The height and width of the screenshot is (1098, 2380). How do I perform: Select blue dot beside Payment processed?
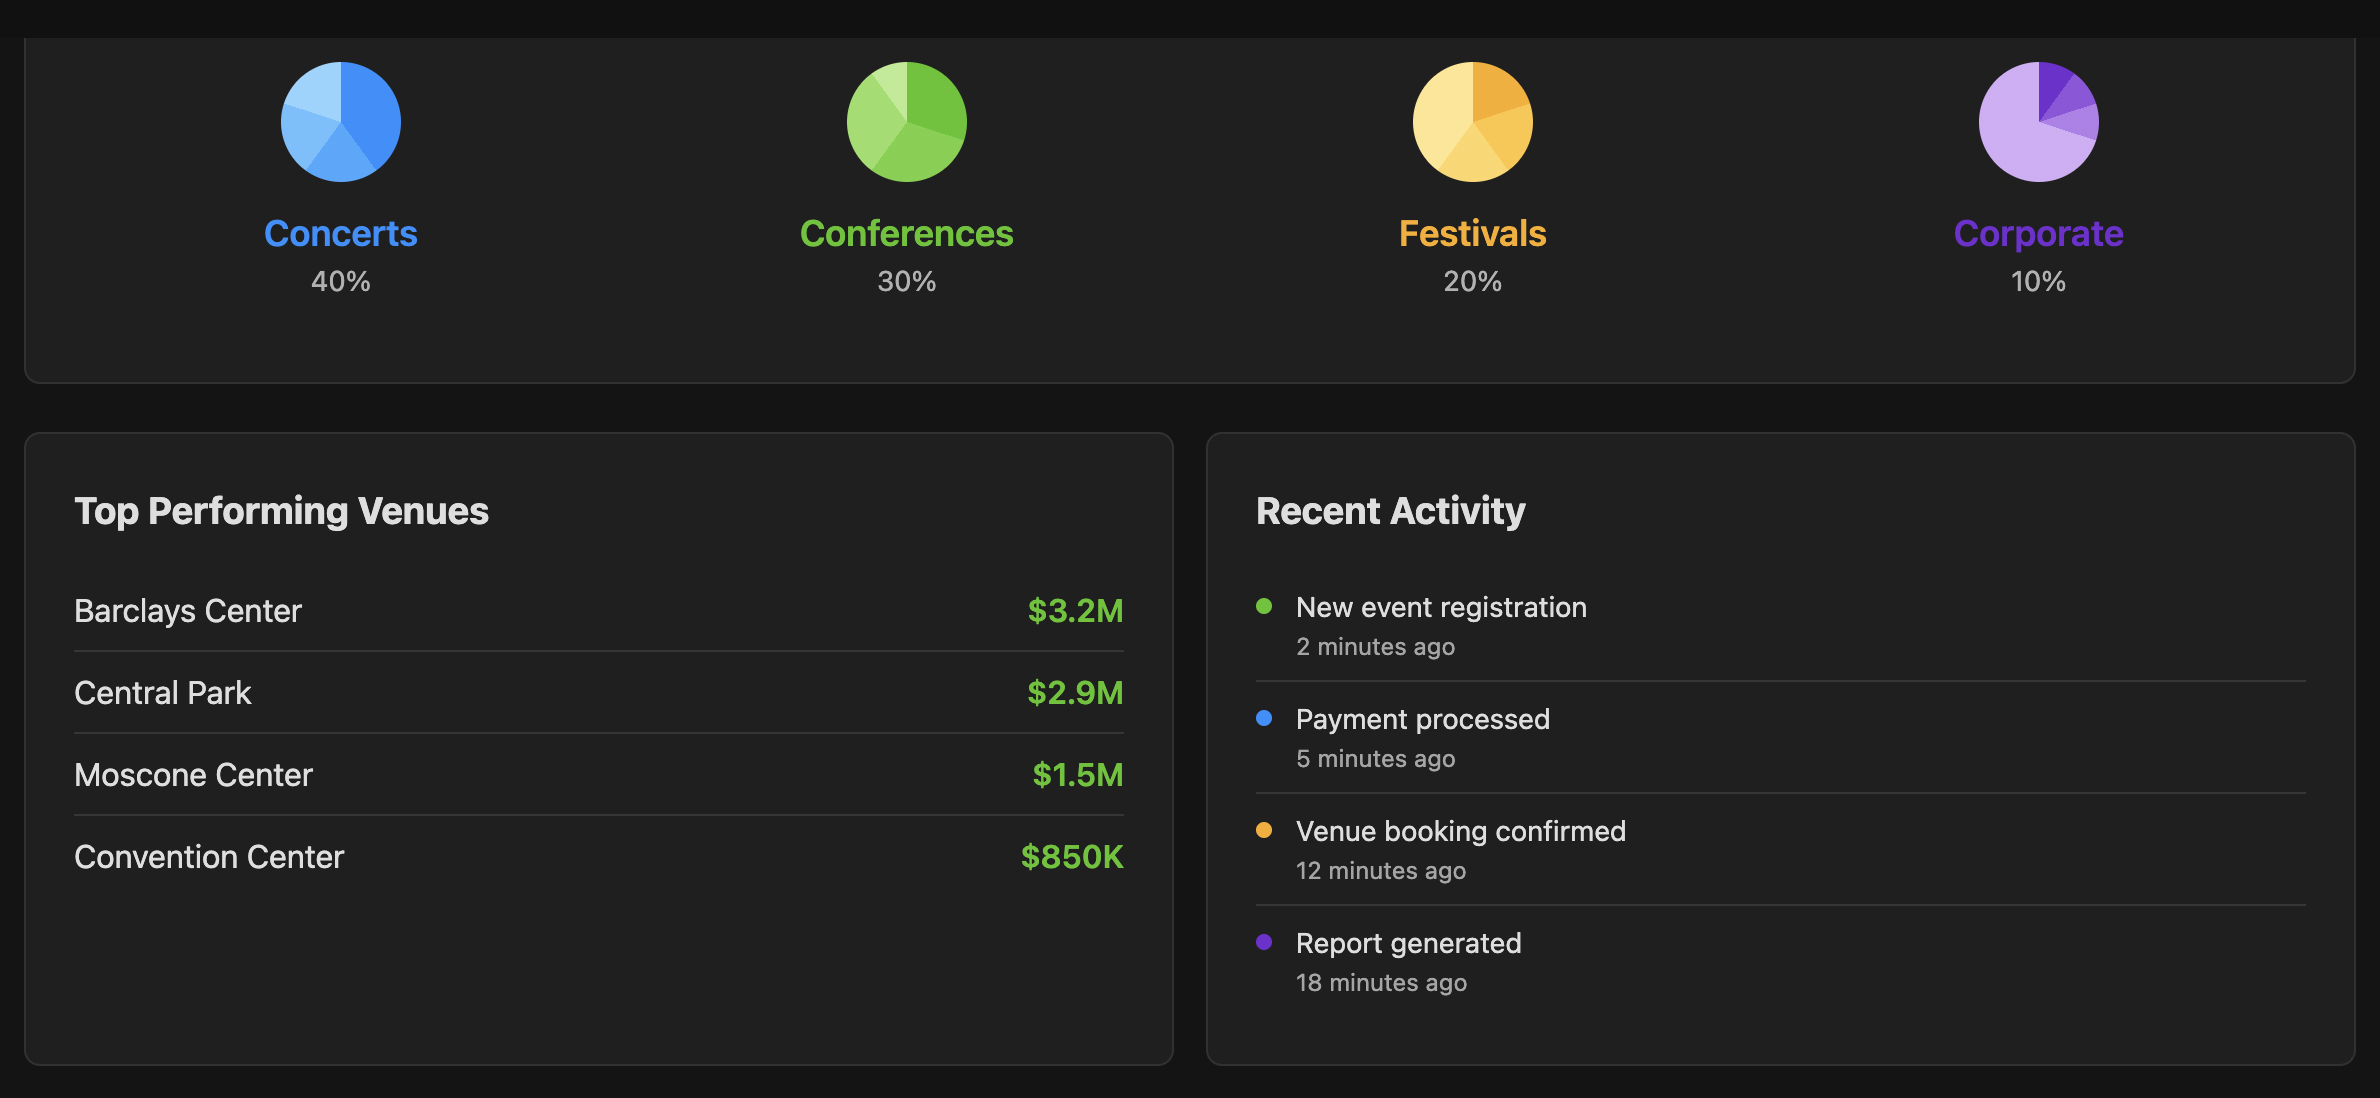tap(1264, 718)
